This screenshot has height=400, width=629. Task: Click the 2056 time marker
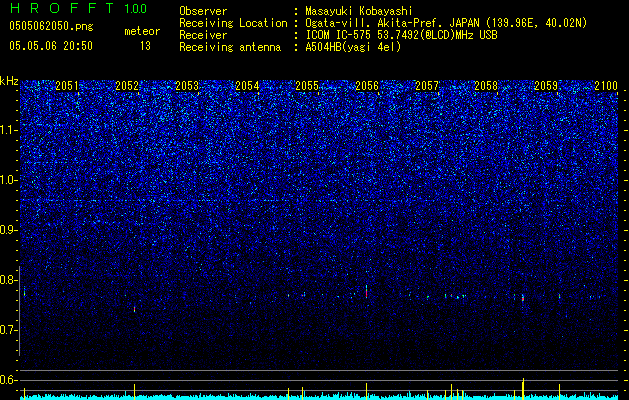click(x=367, y=86)
